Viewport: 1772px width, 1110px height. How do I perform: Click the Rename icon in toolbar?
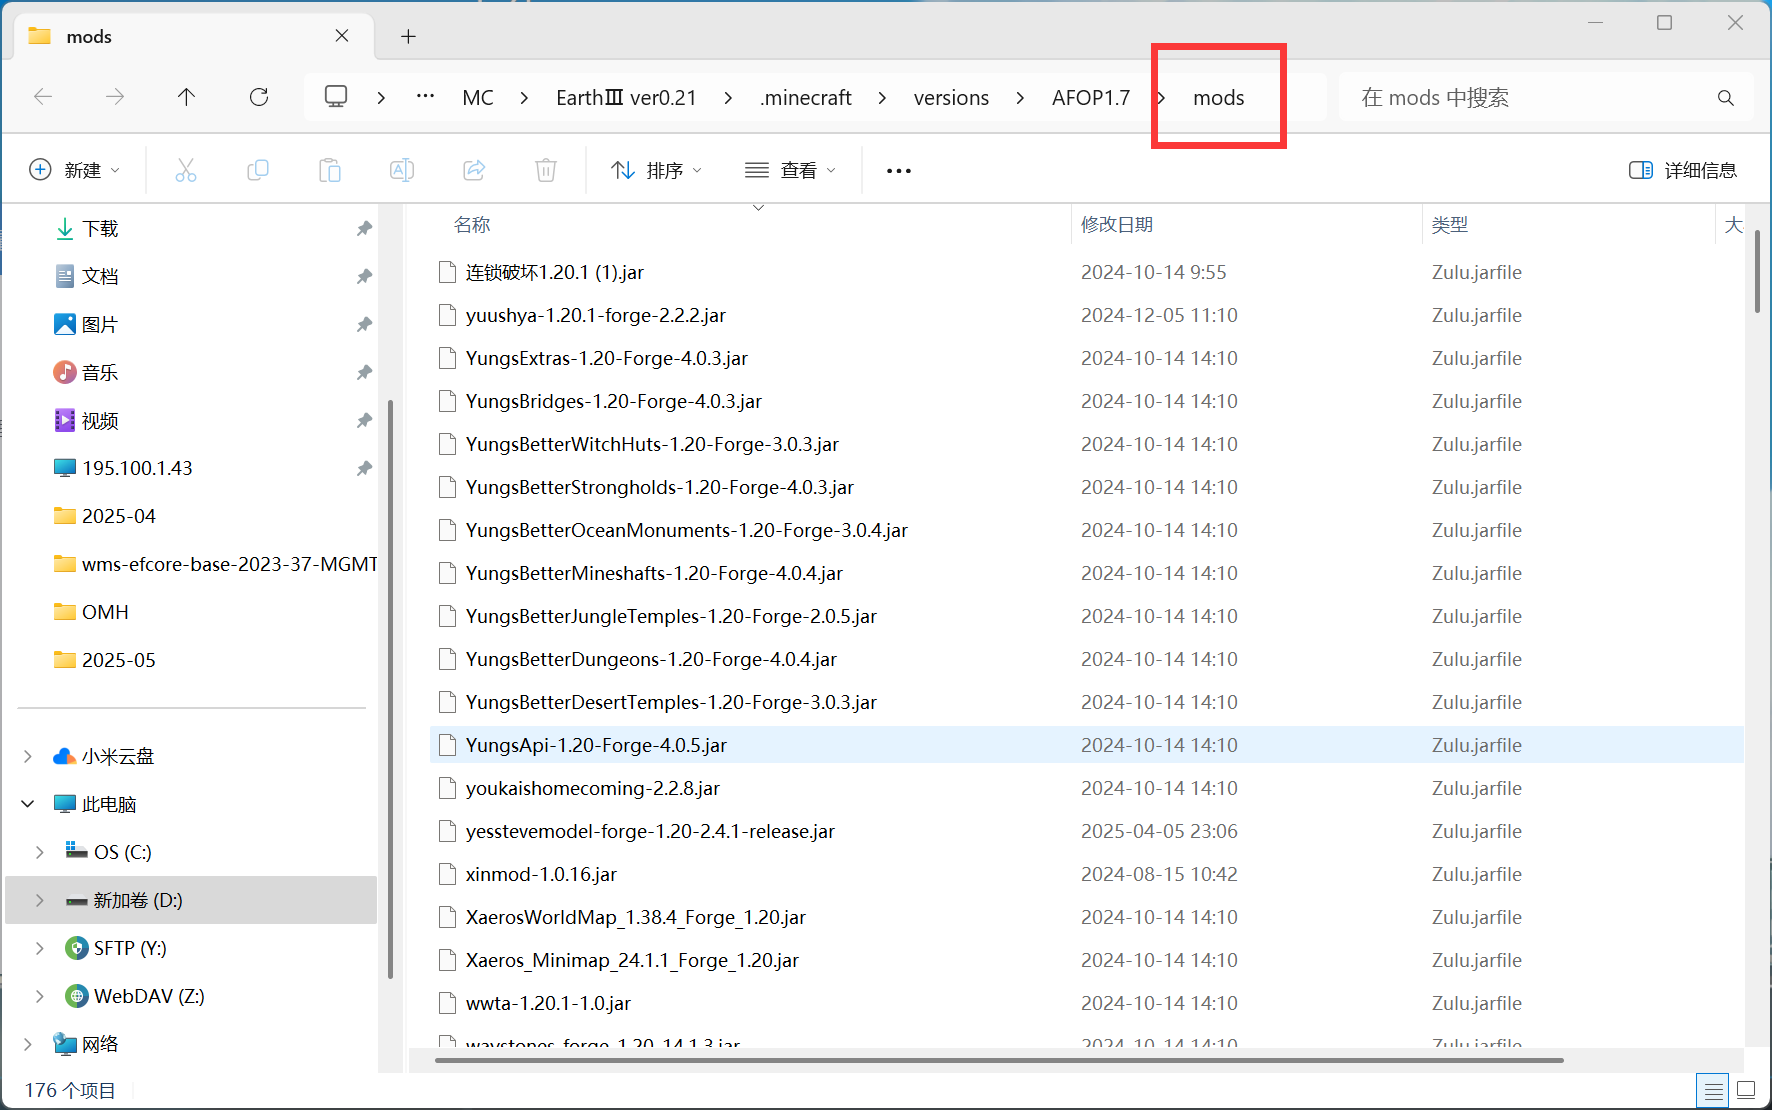coord(402,170)
